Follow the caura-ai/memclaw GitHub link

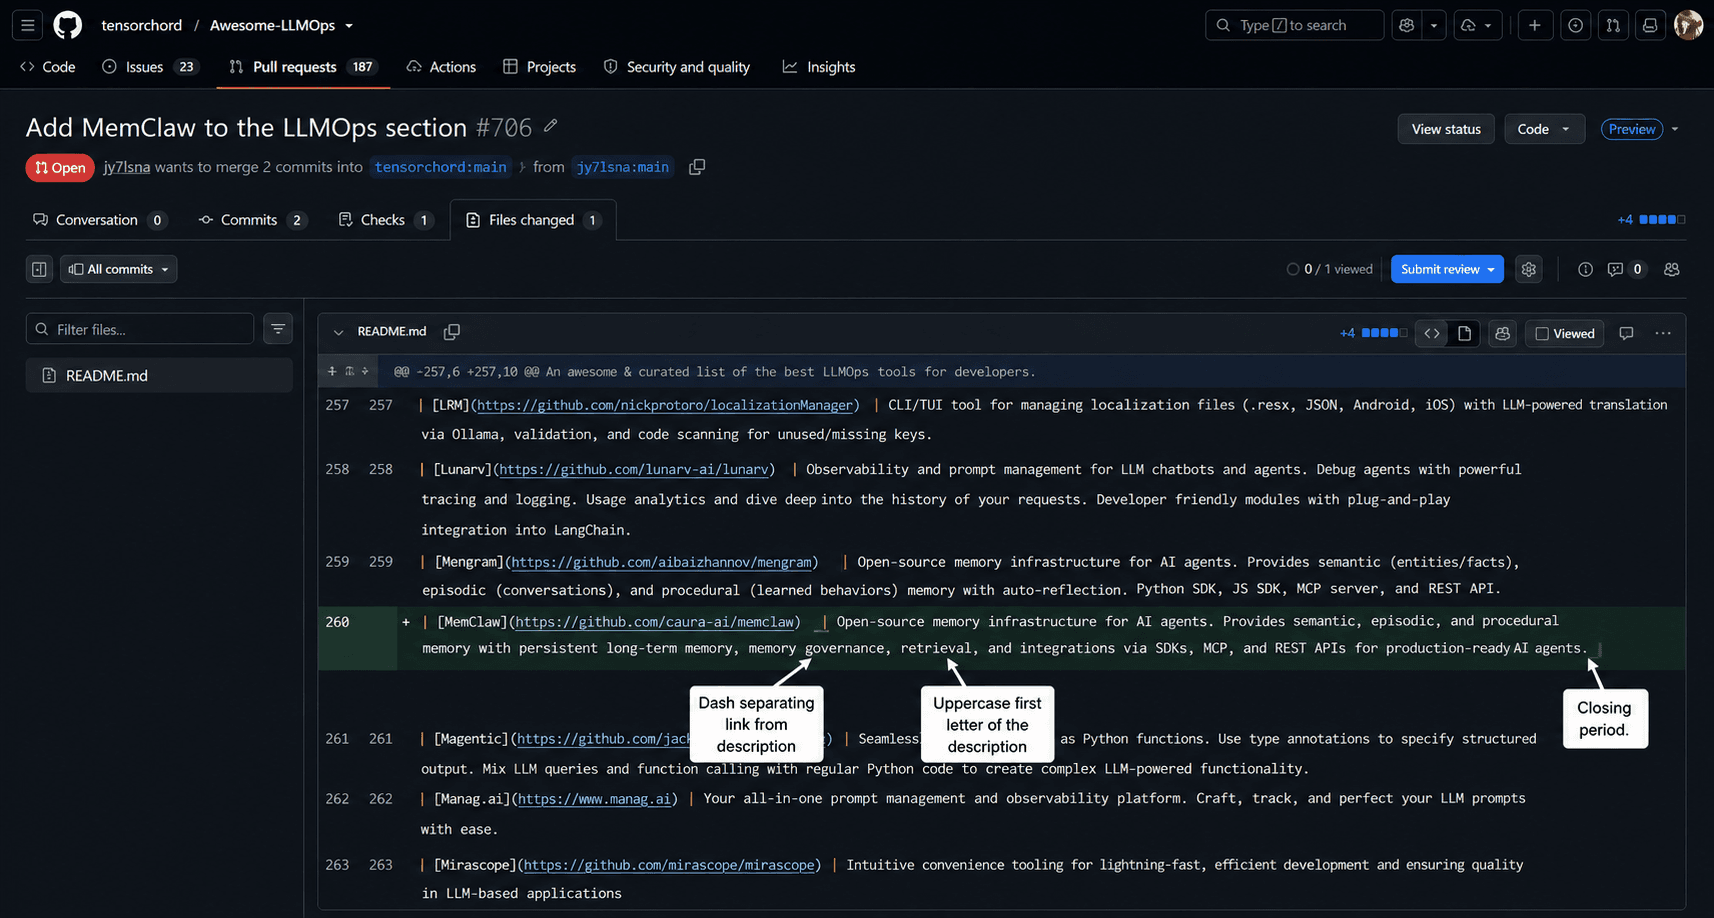pyautogui.click(x=655, y=622)
